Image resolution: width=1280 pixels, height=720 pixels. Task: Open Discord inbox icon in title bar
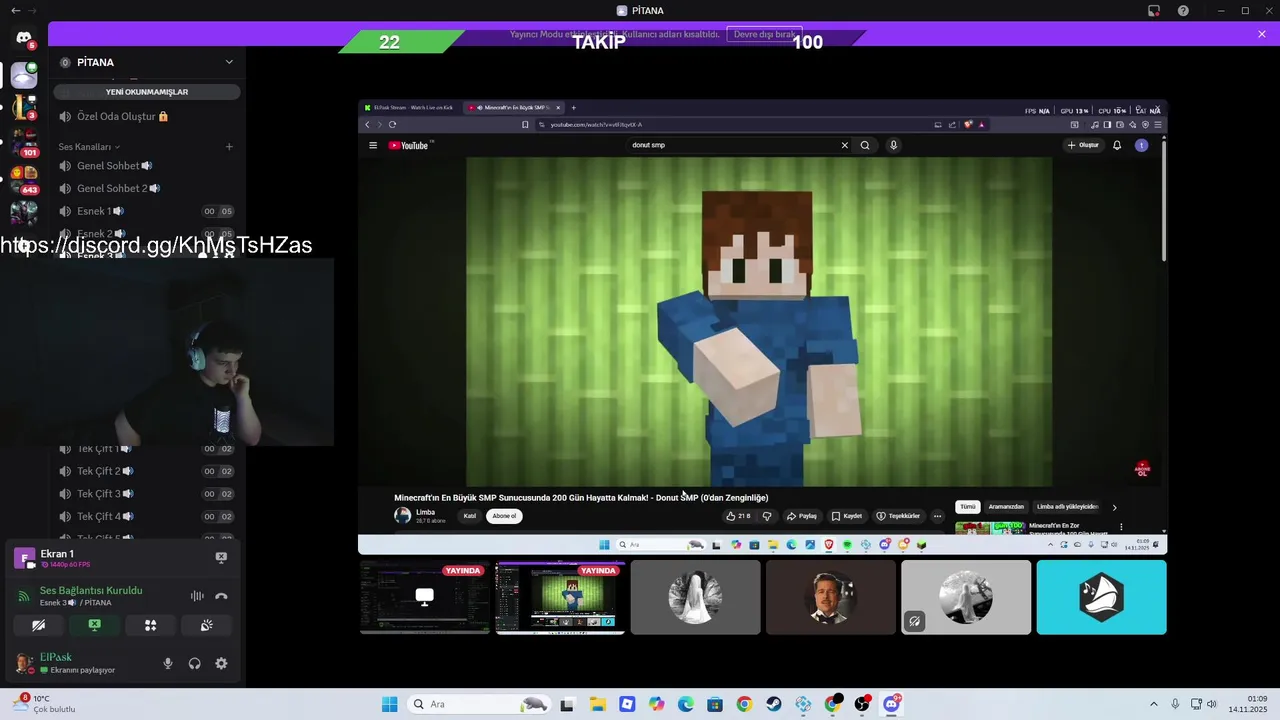[x=1154, y=11]
